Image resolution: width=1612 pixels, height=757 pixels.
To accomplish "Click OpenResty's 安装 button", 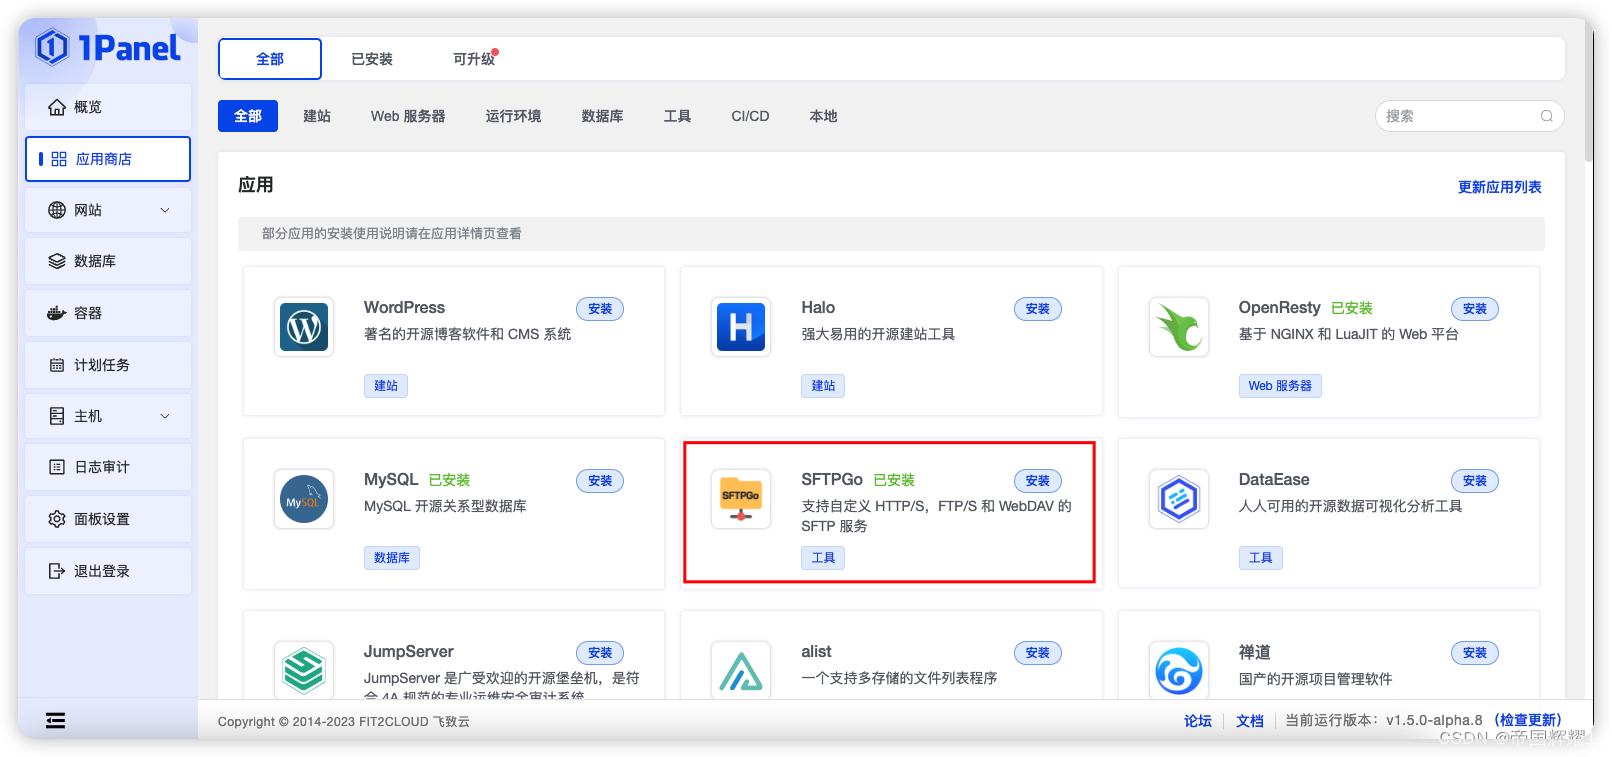I will [x=1475, y=309].
